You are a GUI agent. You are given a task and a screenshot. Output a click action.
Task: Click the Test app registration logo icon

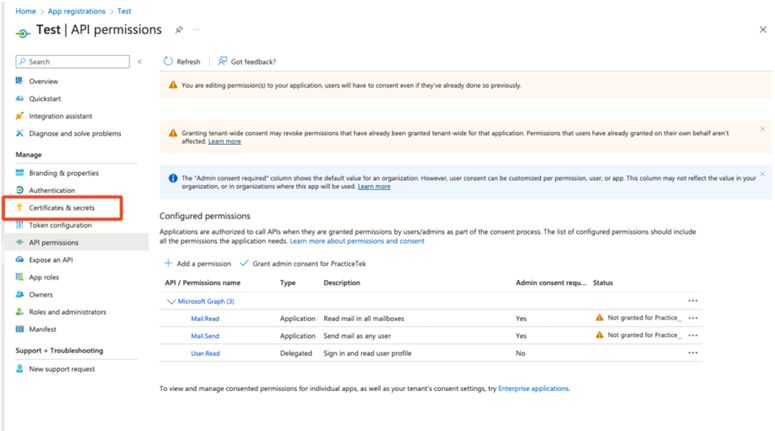pos(23,33)
